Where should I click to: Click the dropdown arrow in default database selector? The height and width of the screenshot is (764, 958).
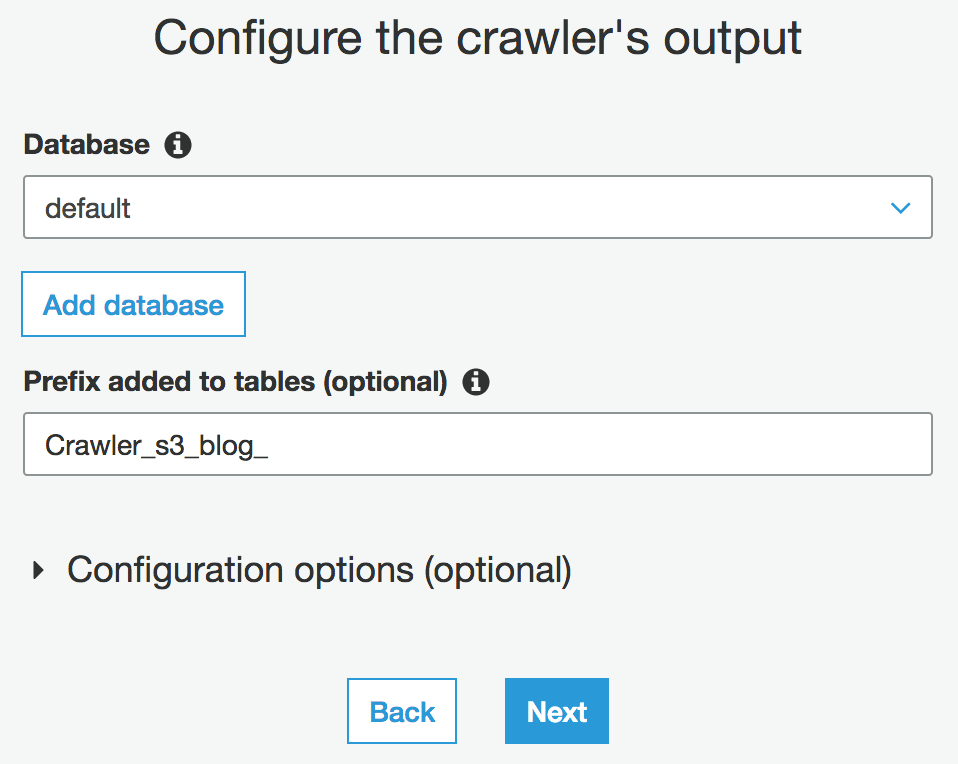coord(900,207)
